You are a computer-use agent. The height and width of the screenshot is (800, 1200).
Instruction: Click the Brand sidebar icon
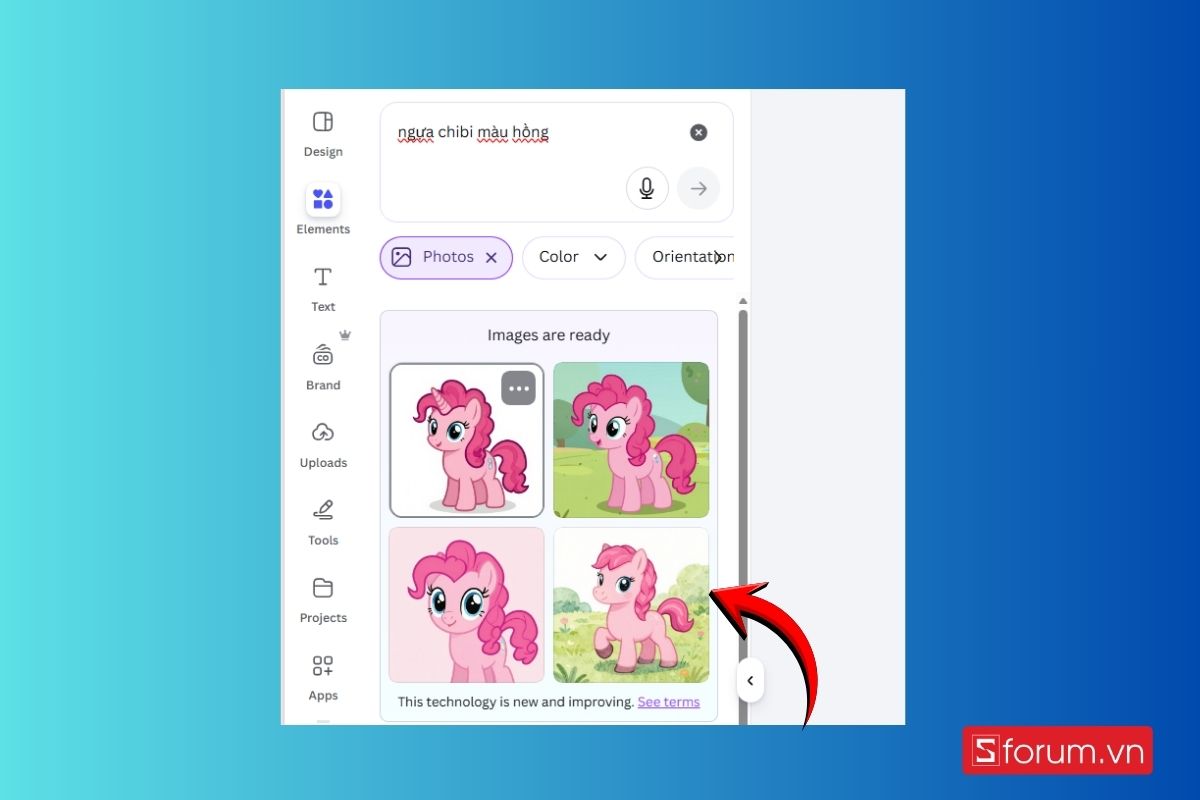[x=322, y=365]
